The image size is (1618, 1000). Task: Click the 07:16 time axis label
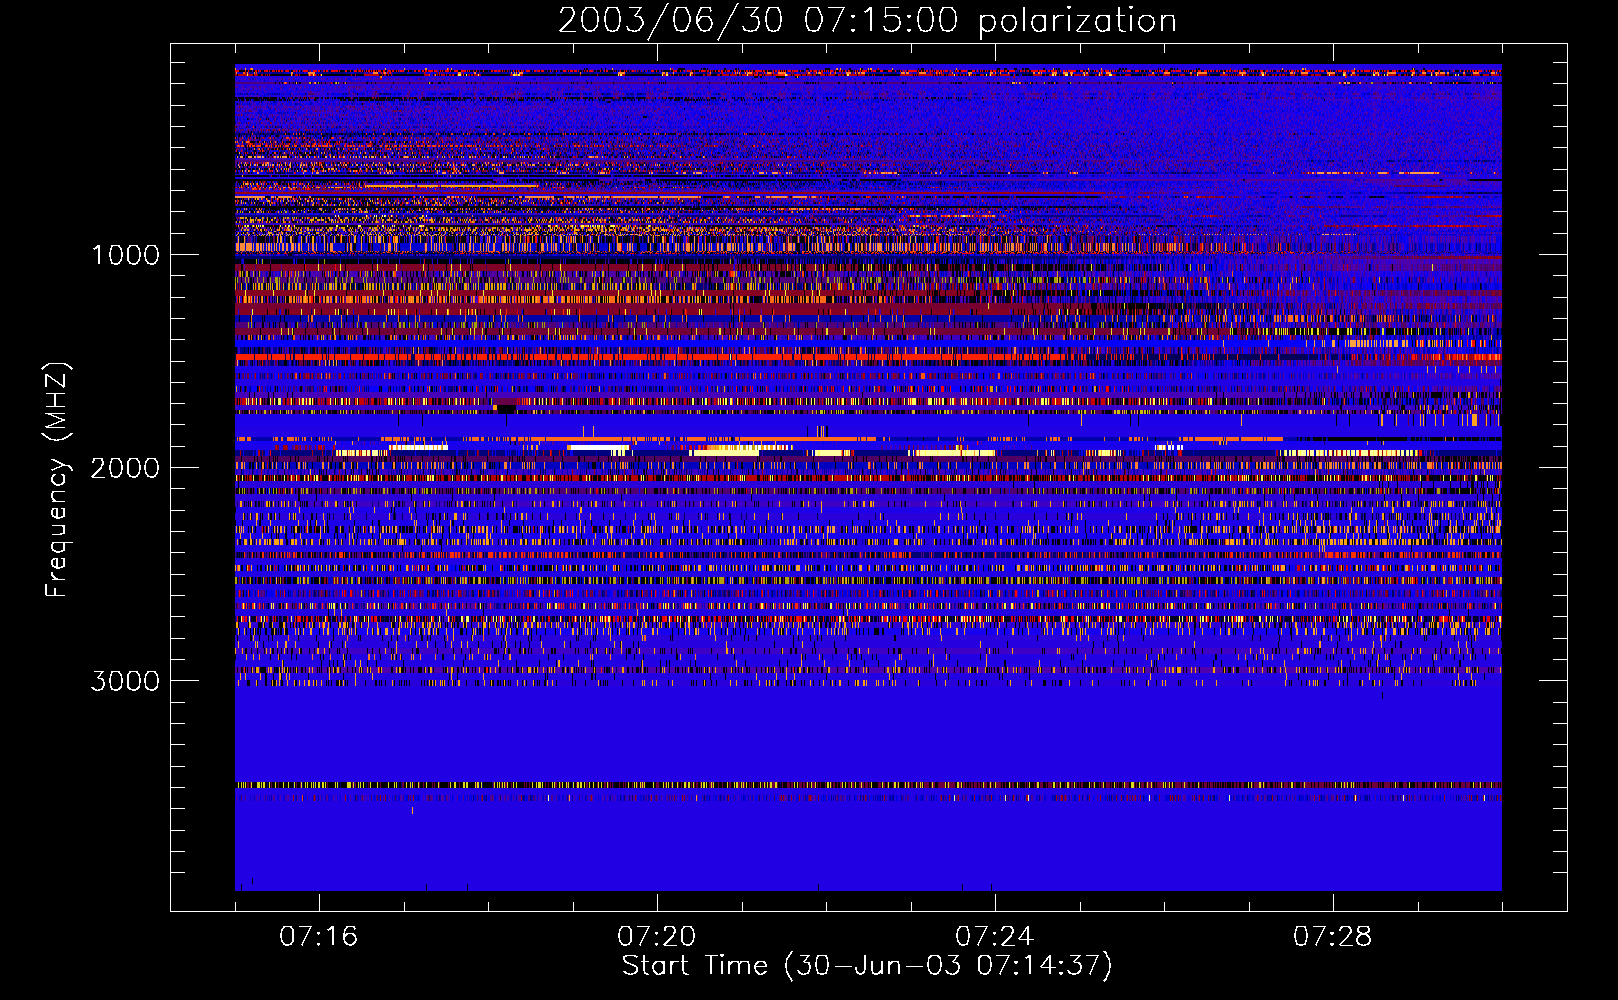(x=319, y=937)
